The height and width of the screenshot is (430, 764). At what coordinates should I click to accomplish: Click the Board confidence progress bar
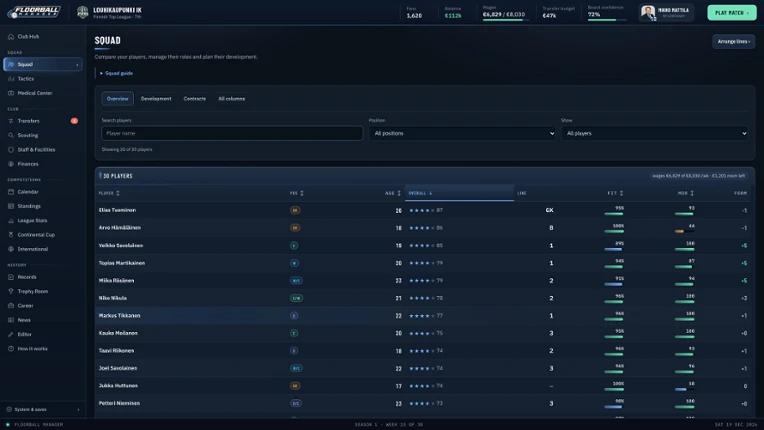coord(607,20)
